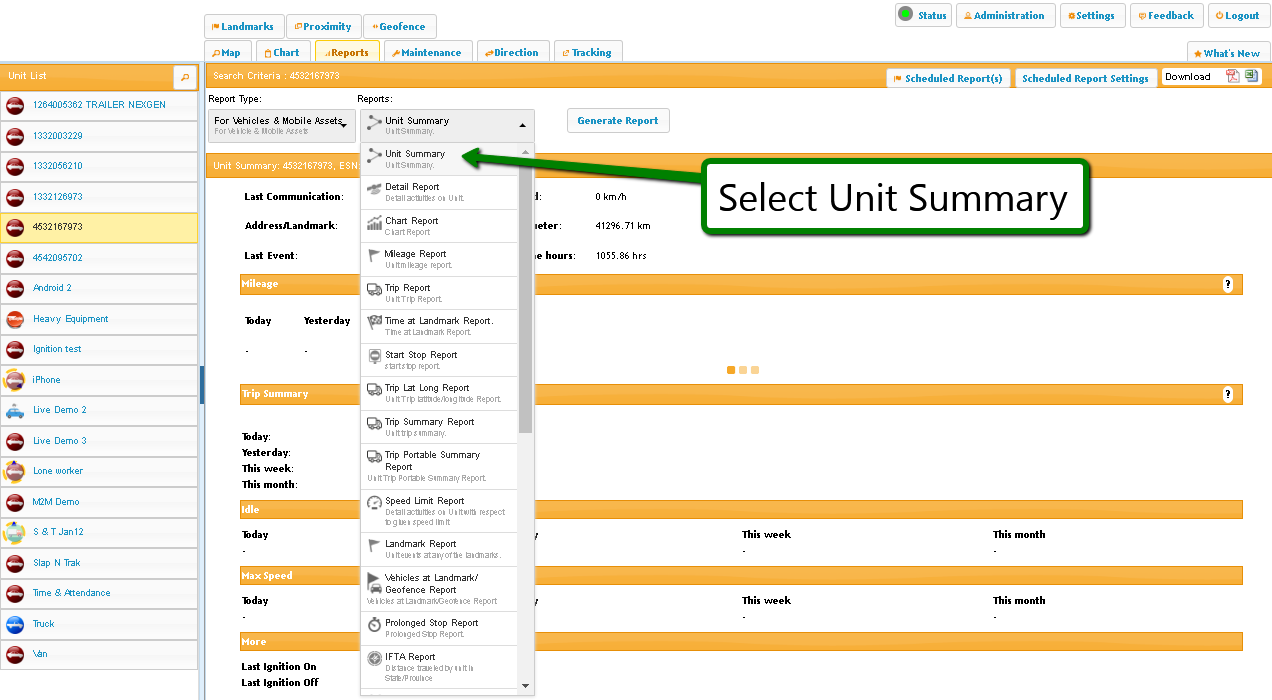Open the Report Type dropdown
The image size is (1272, 700).
point(281,125)
